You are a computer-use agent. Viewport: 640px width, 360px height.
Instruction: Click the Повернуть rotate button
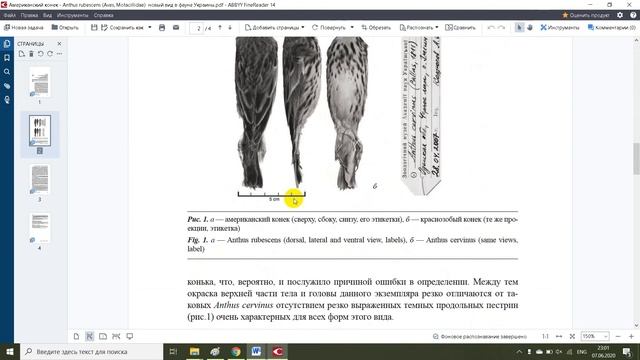329,28
